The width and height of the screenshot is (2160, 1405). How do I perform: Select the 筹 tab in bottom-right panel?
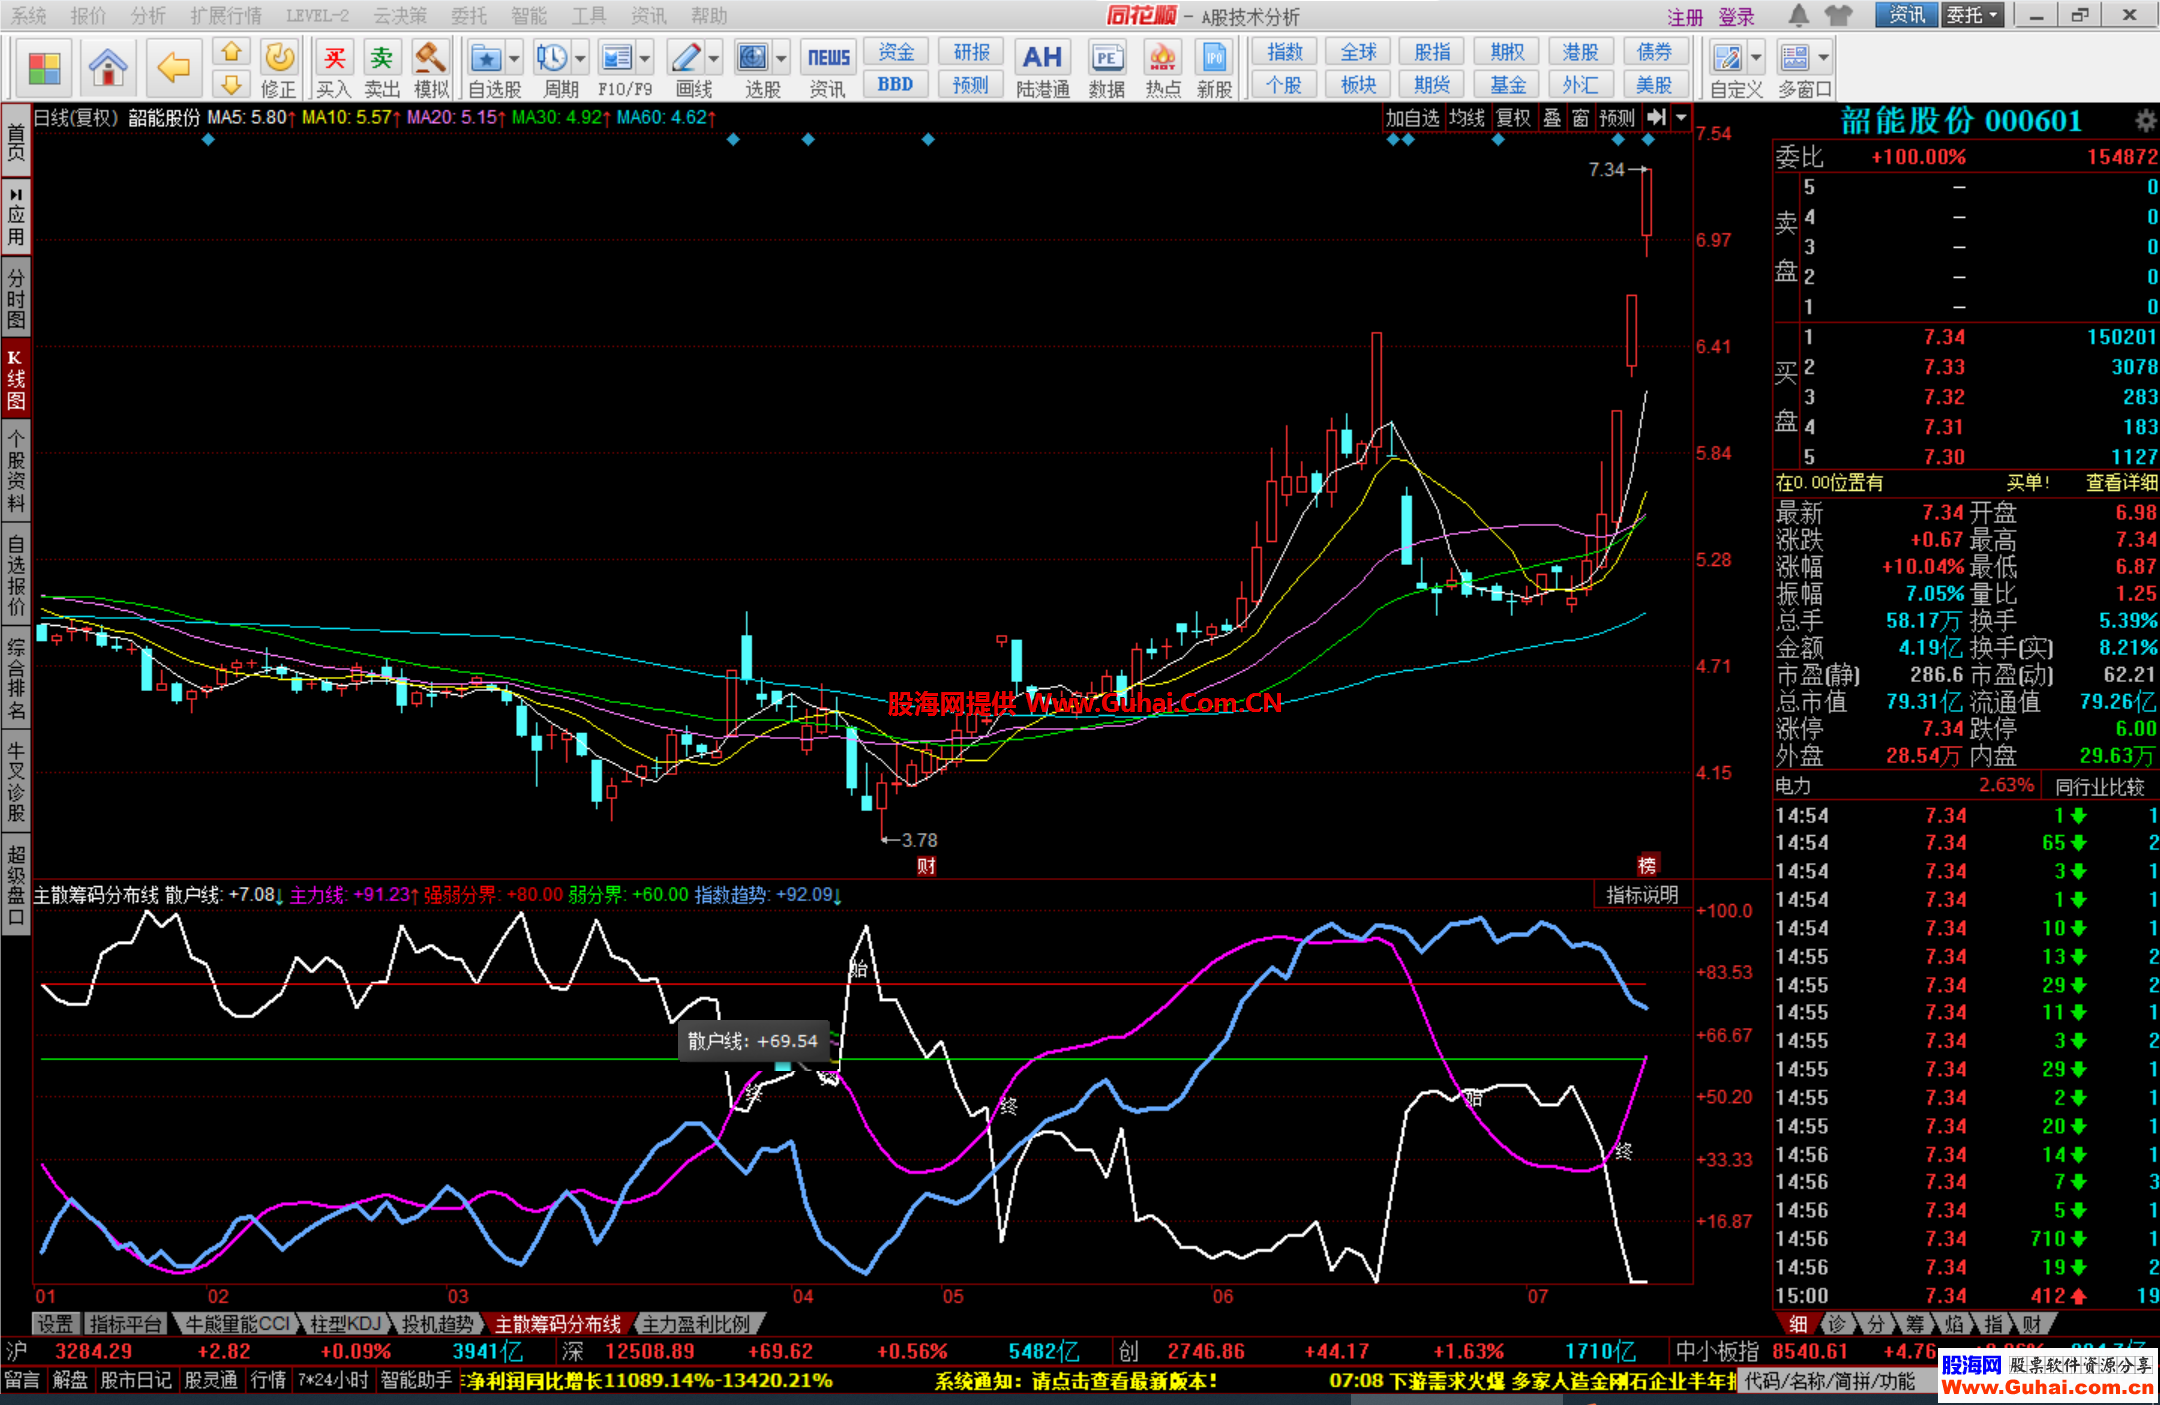tap(1914, 1324)
